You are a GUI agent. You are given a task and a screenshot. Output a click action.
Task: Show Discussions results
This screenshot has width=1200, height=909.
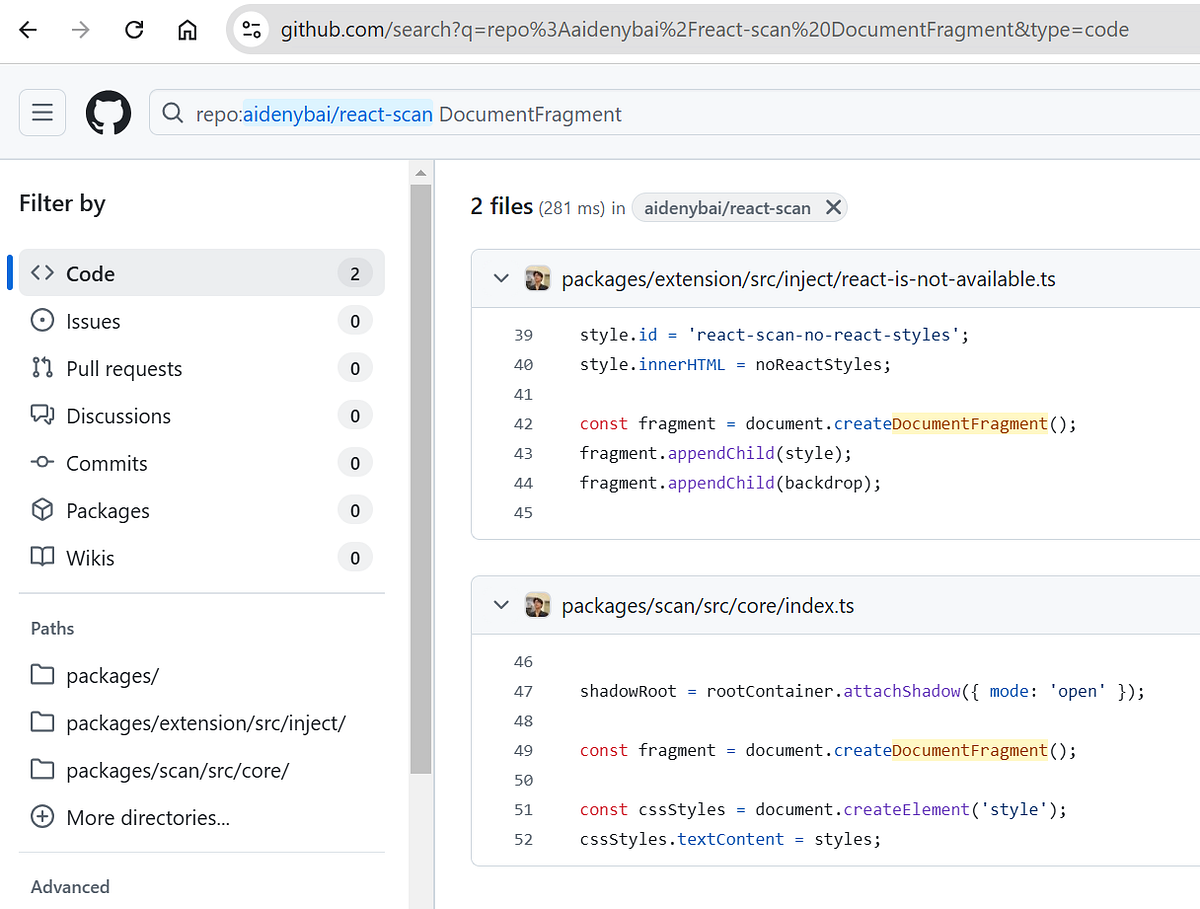[202, 416]
